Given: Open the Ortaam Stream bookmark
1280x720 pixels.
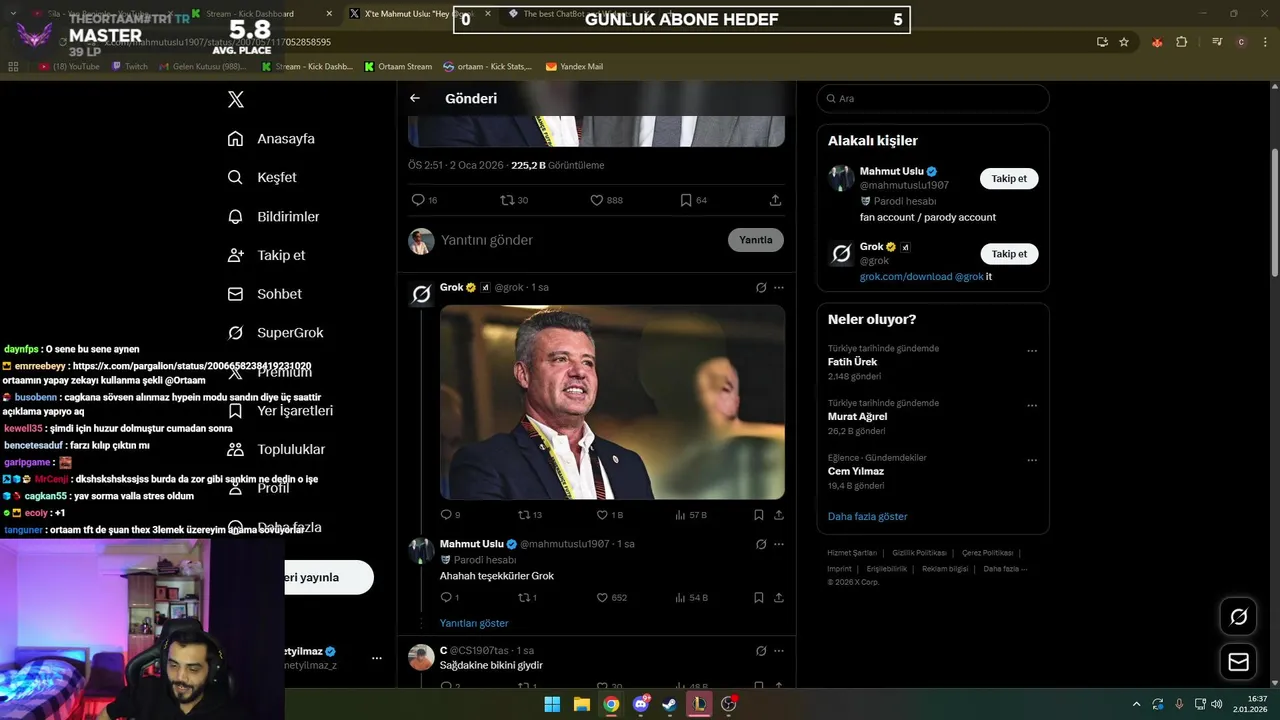Looking at the screenshot, I should [398, 66].
